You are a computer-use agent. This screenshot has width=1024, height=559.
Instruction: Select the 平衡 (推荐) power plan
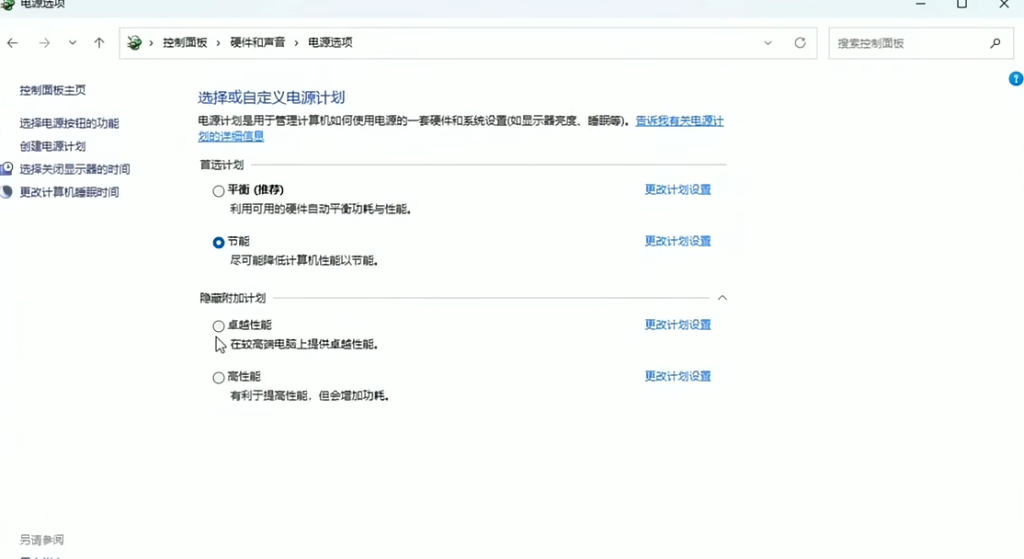tap(219, 191)
